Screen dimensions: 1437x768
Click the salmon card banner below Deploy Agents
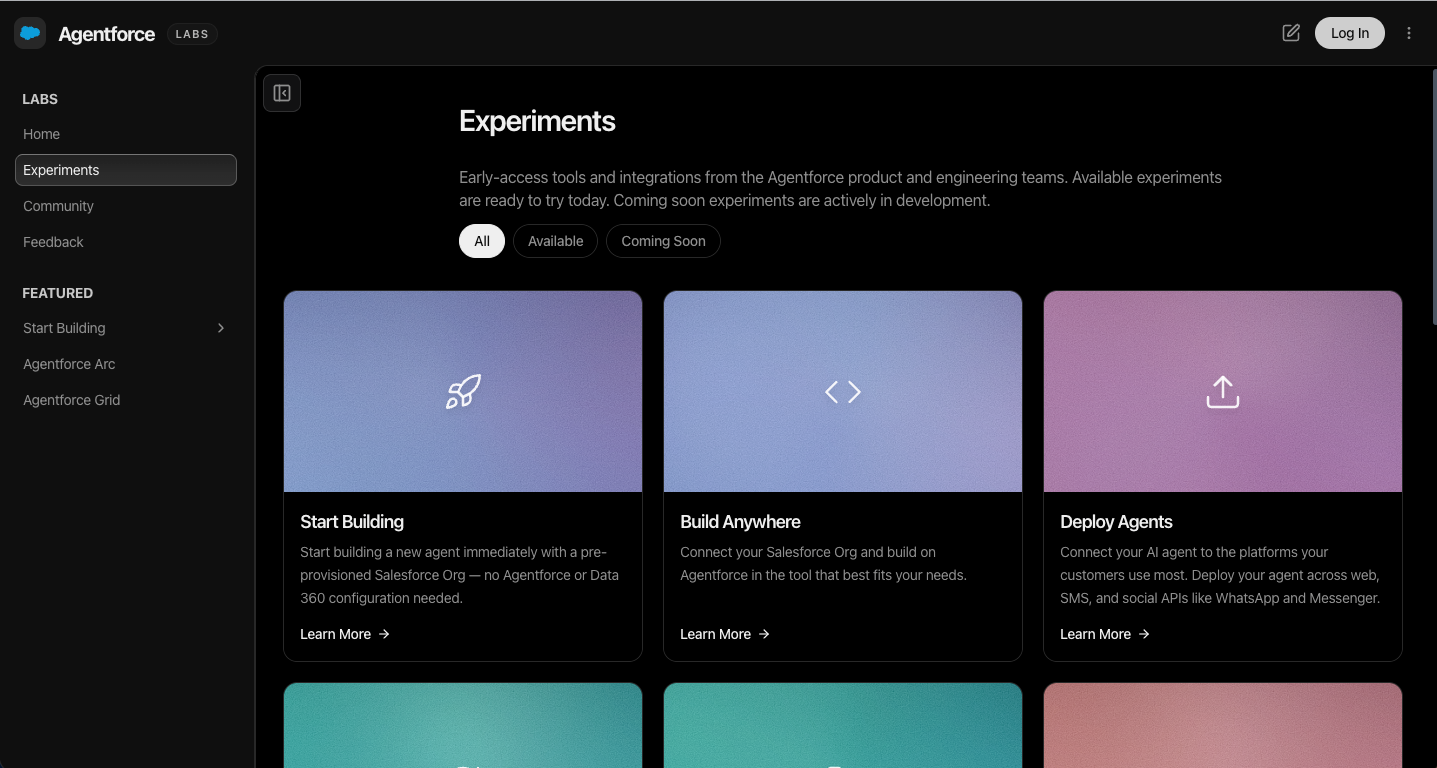pyautogui.click(x=1223, y=726)
